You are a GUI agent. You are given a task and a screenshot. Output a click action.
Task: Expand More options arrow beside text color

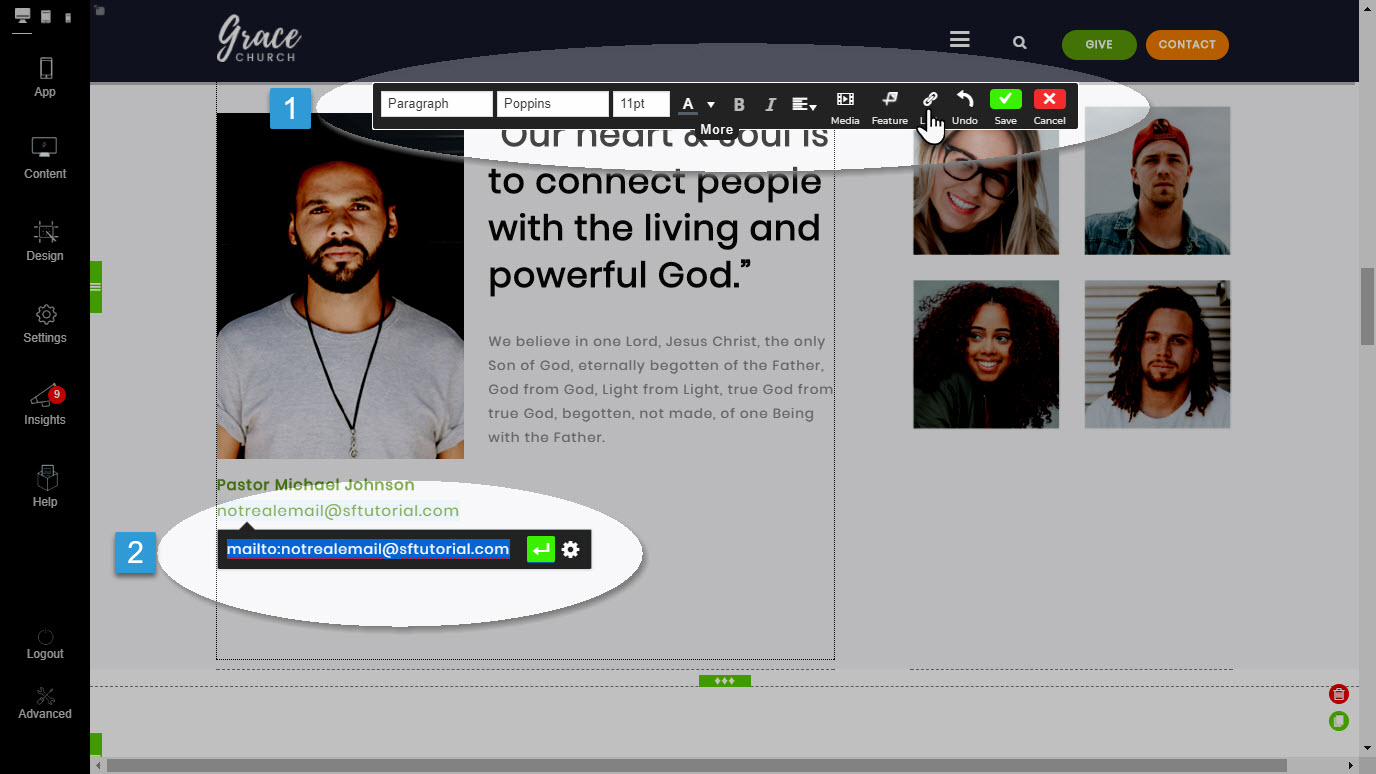711,104
